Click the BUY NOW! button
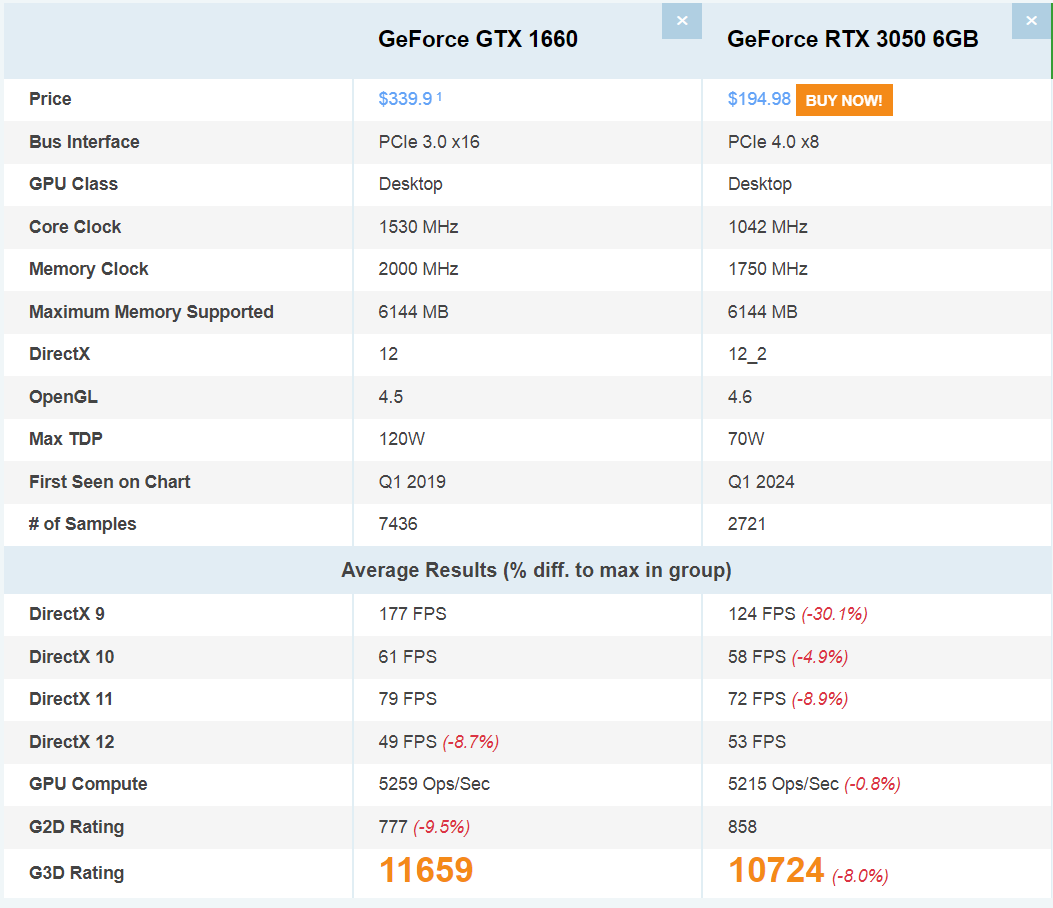Screen dimensions: 1053x908 point(844,100)
